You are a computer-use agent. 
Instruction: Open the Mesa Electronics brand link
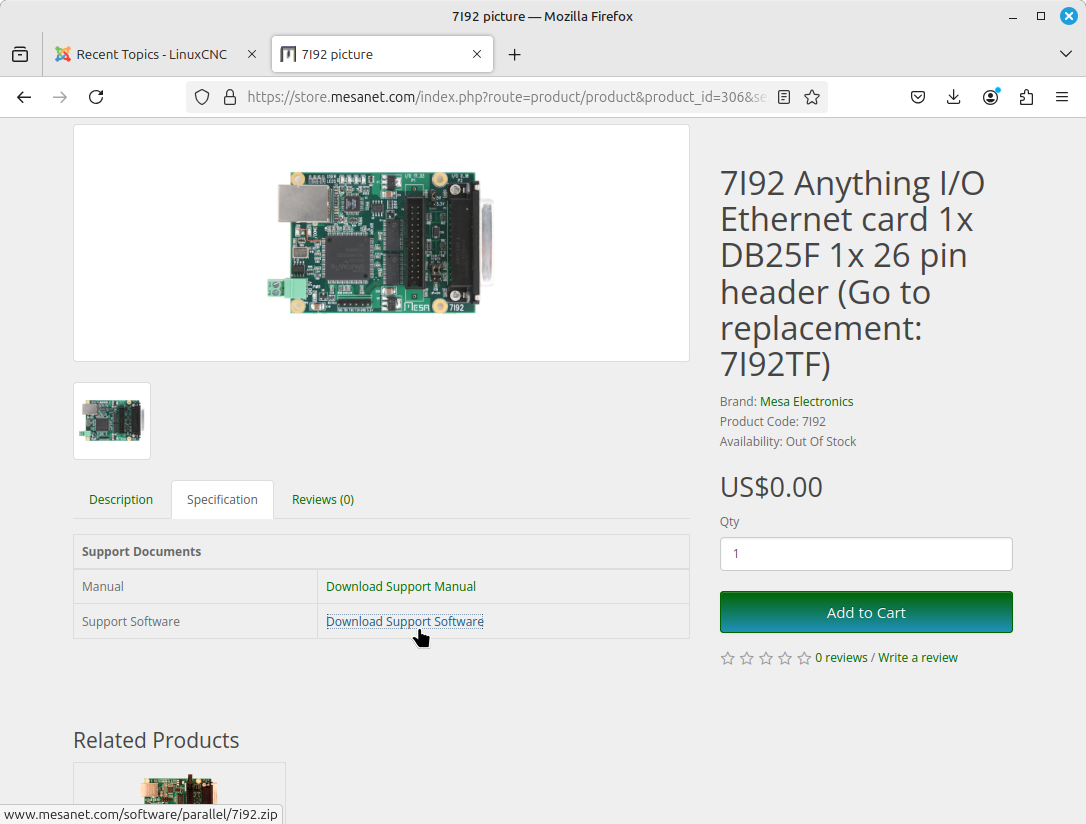(806, 402)
